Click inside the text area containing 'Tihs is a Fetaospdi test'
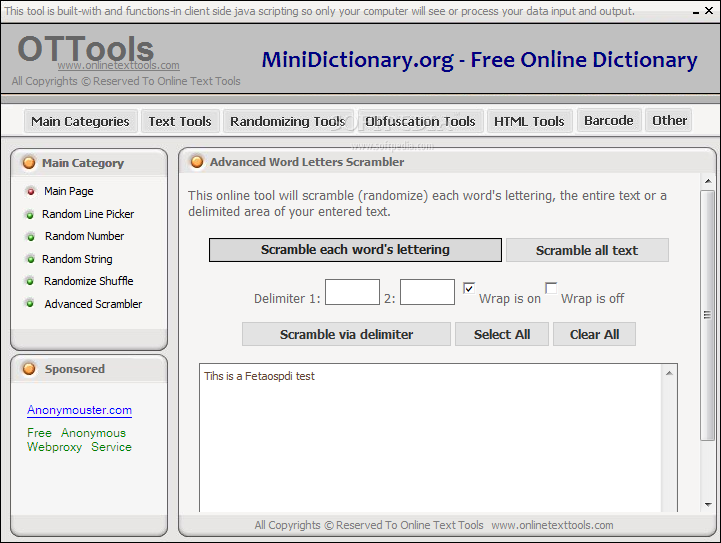Screen dimensions: 721x543 pyautogui.click(x=430, y=437)
